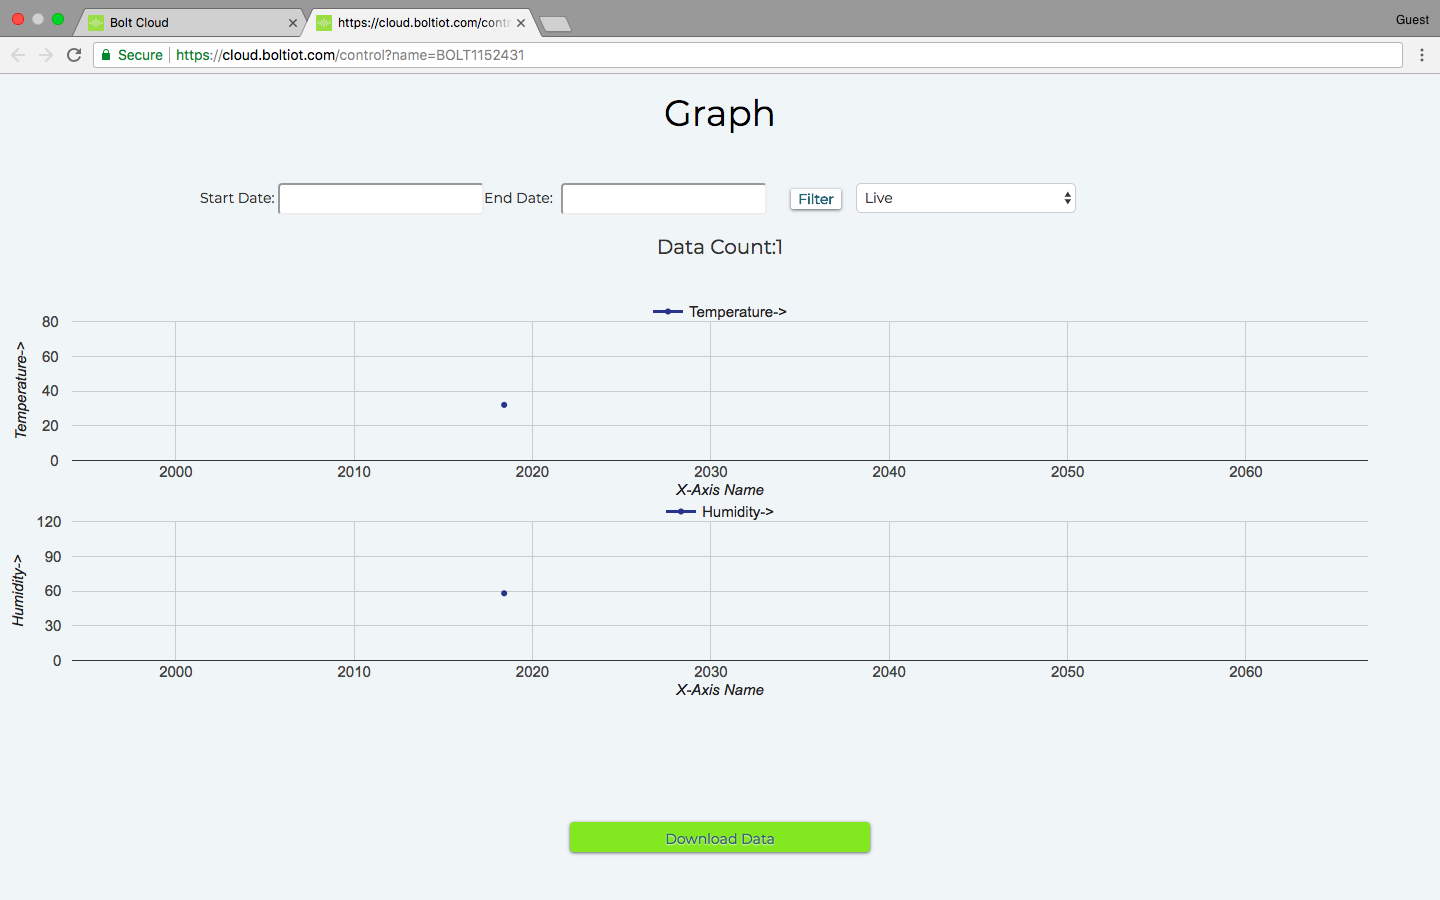Viewport: 1440px width, 900px height.
Task: Click the humidity data point
Action: (504, 593)
